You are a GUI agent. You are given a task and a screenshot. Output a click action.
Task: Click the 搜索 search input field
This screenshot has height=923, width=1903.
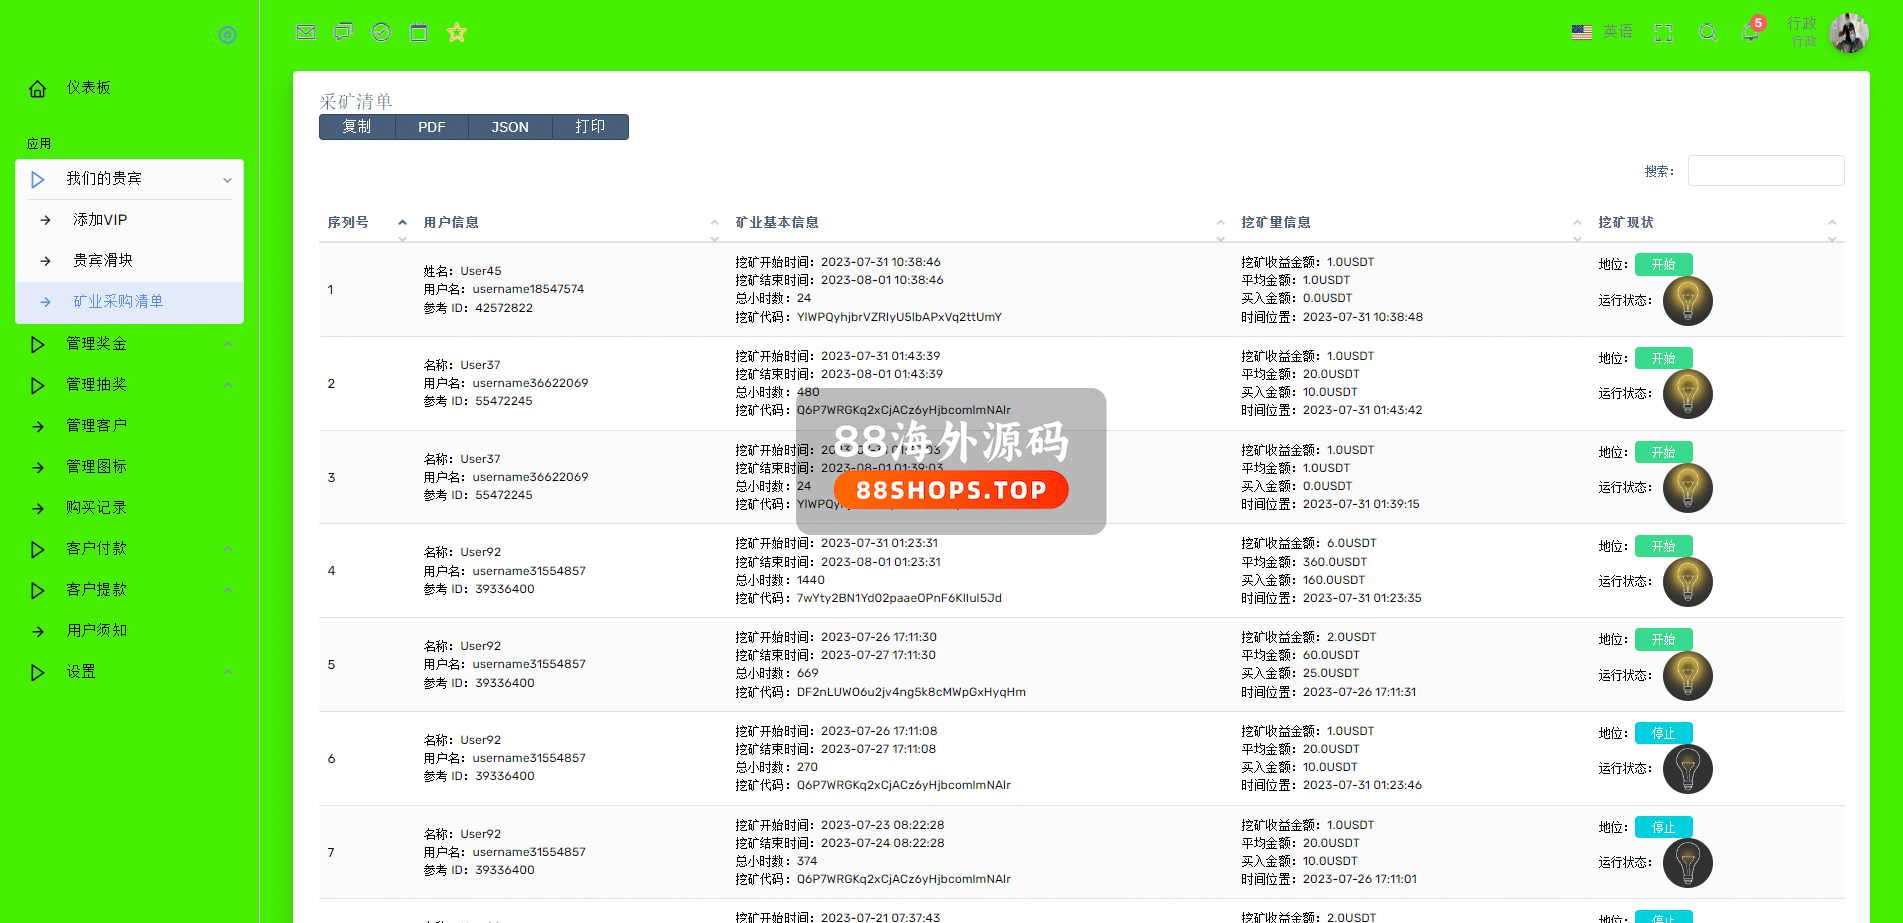click(x=1765, y=171)
